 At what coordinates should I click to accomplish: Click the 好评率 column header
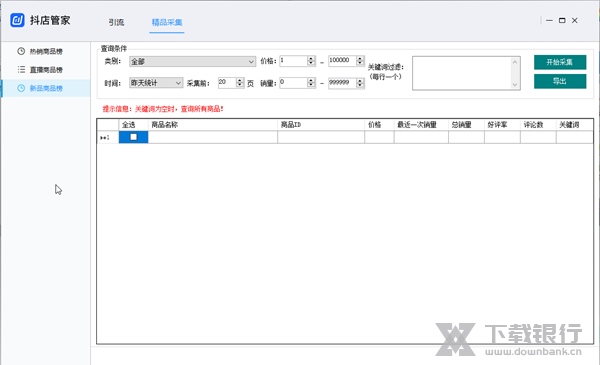point(502,125)
